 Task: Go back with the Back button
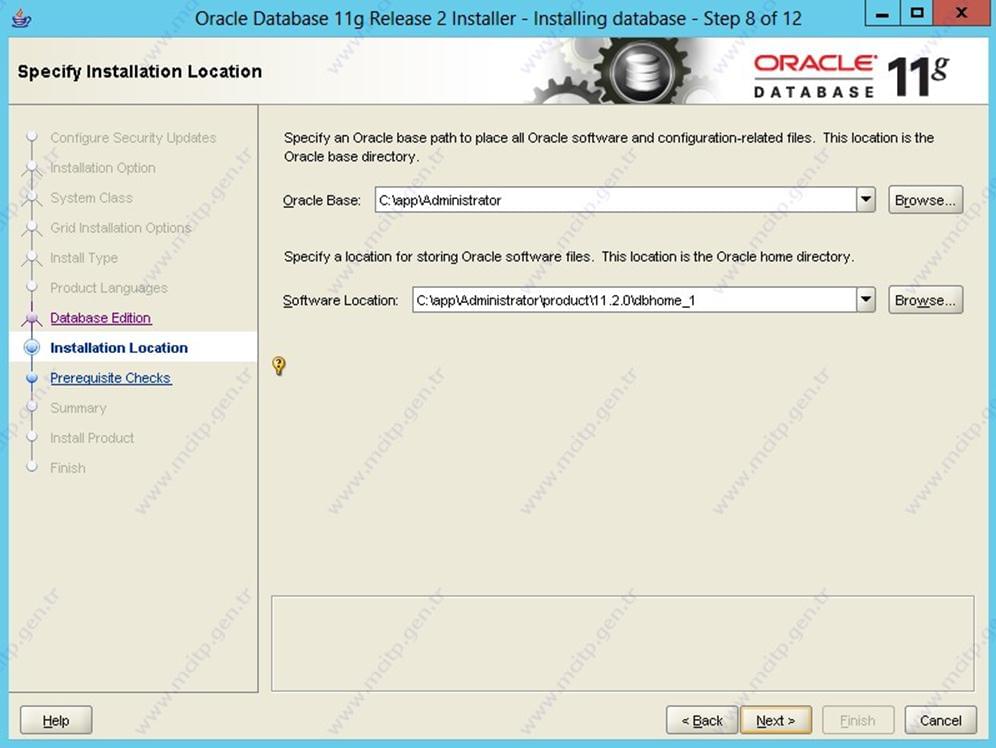[702, 720]
